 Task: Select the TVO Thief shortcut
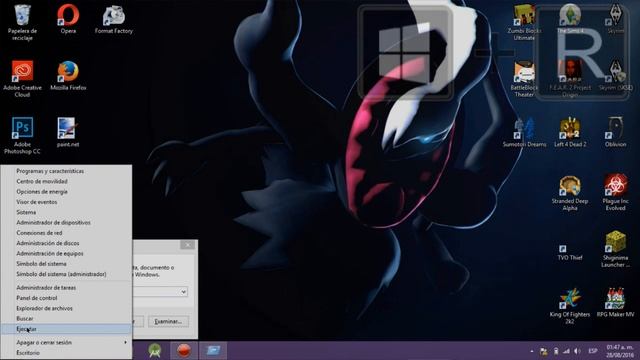(x=570, y=252)
